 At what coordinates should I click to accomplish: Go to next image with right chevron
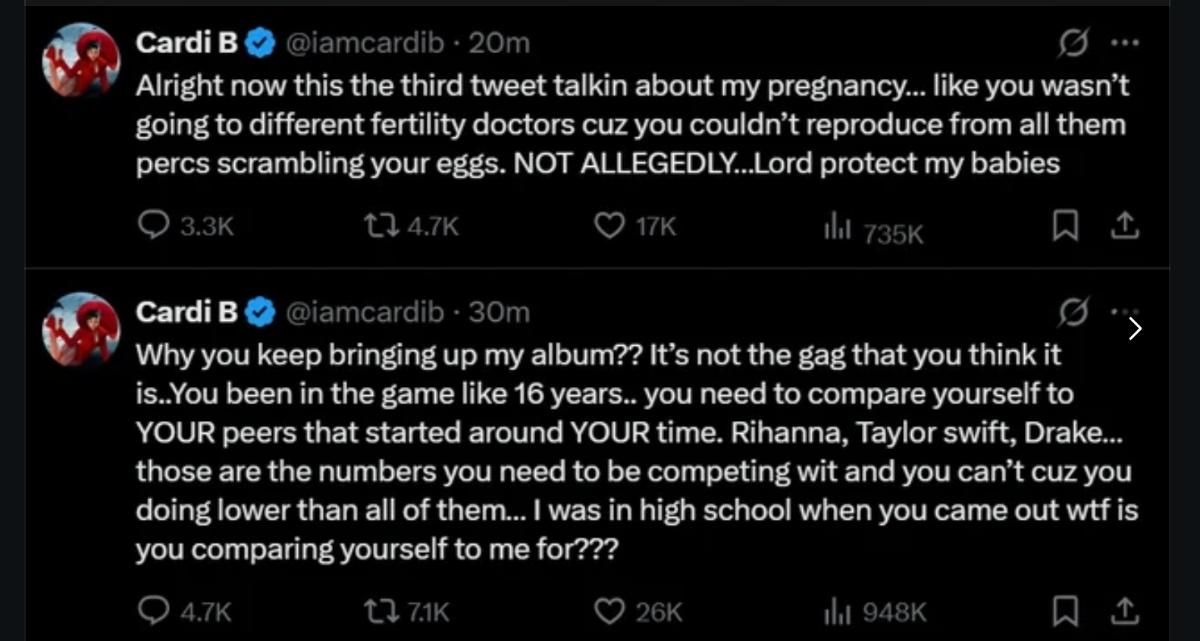[1135, 328]
